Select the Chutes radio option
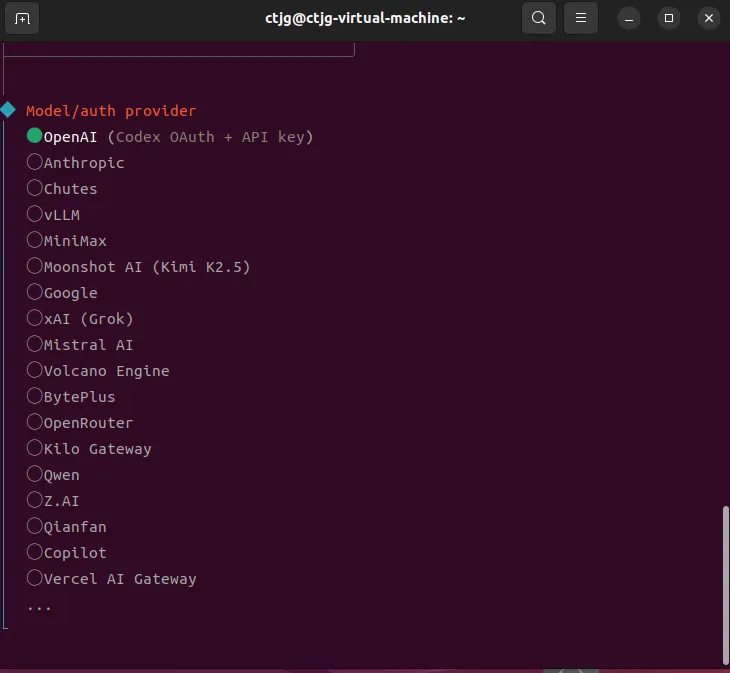The height and width of the screenshot is (673, 730). (x=34, y=188)
